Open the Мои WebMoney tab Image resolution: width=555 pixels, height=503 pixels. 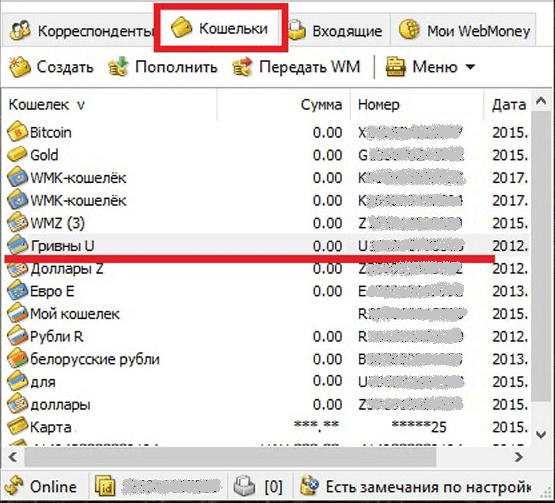pos(463,31)
